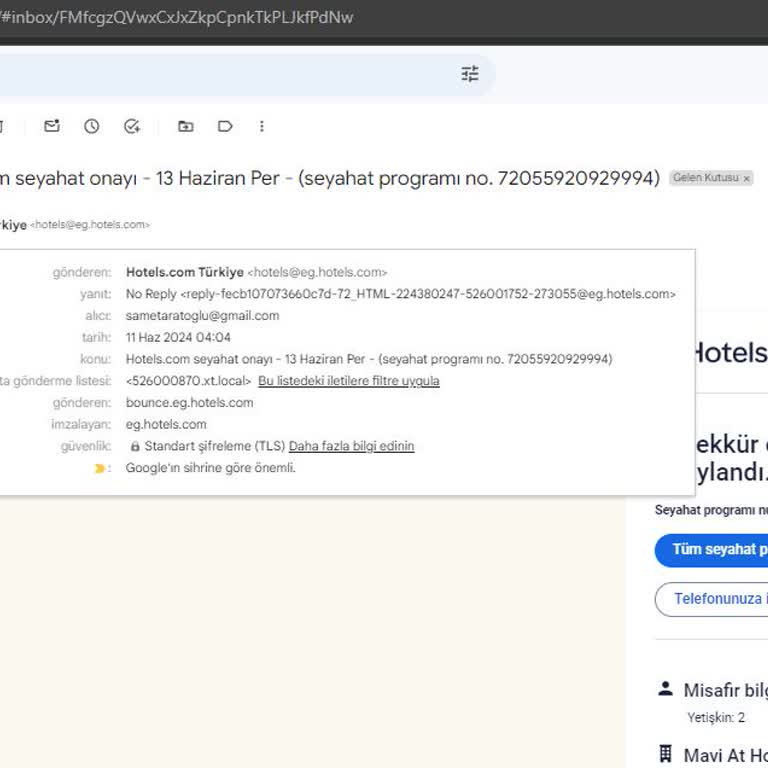
Task: Click the 'Telefonunuza' outlined button
Action: coord(711,599)
